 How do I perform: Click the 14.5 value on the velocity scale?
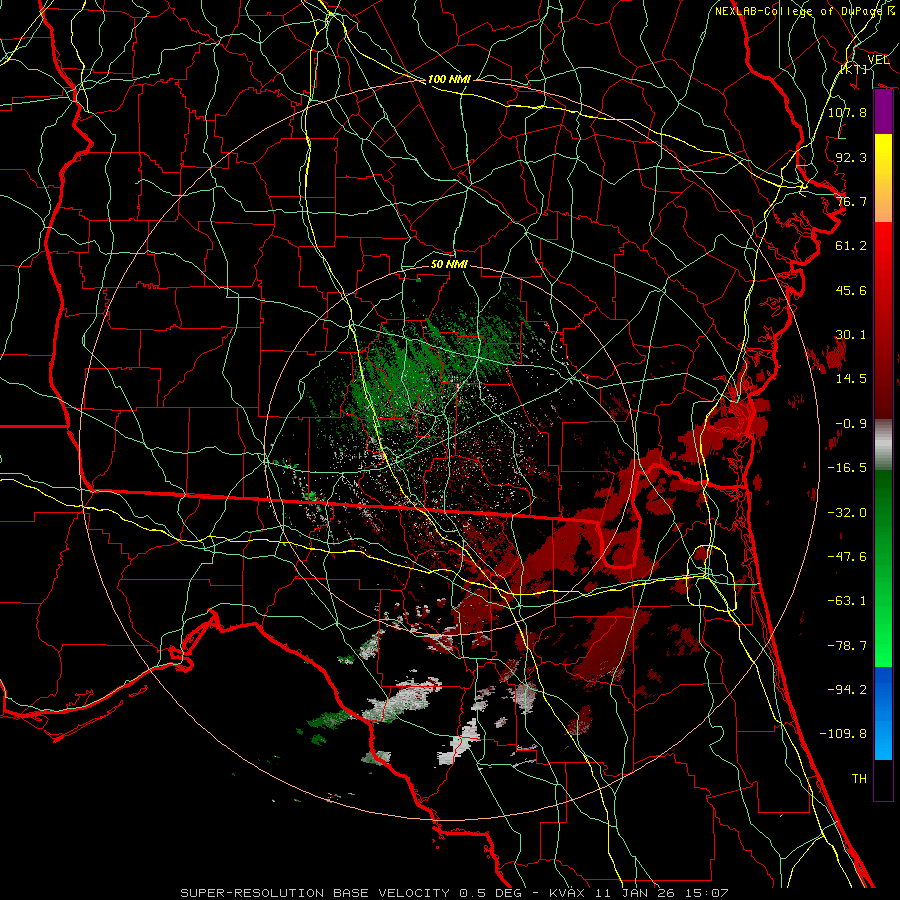click(x=851, y=379)
